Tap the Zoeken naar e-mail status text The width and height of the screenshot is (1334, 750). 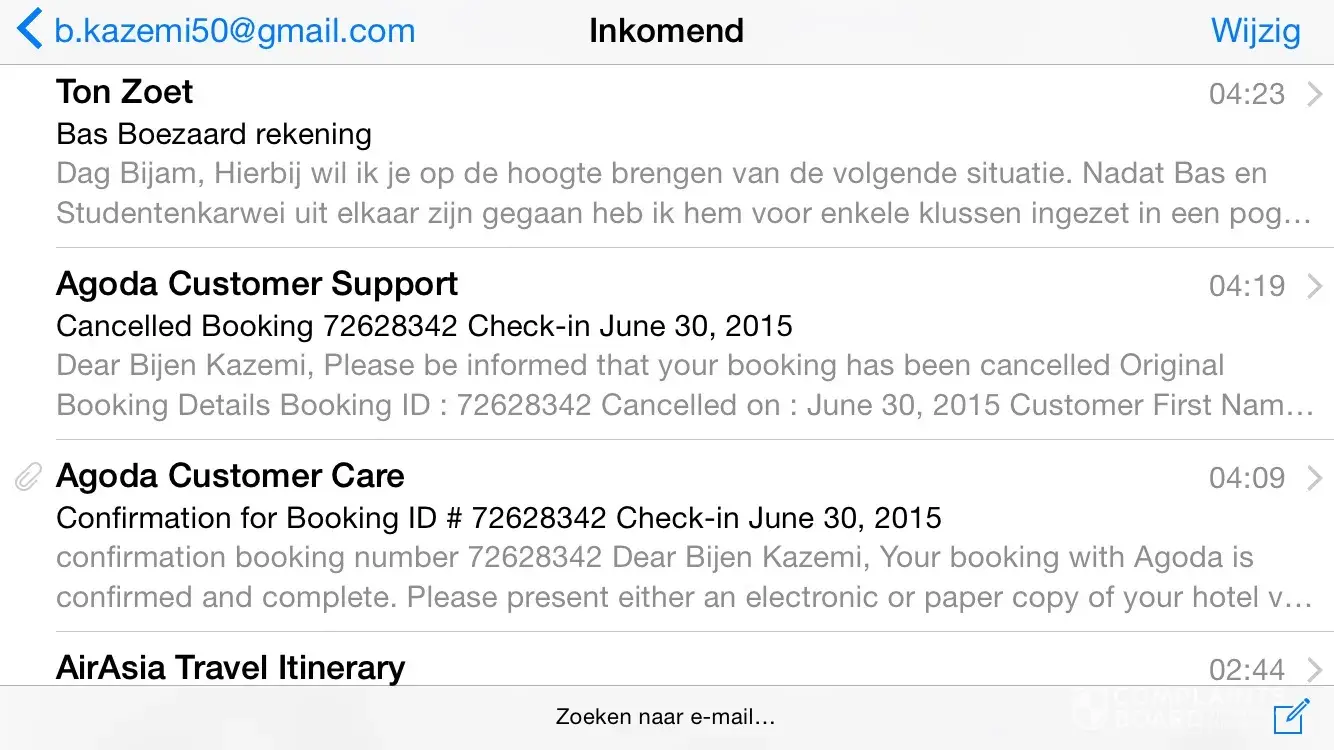pyautogui.click(x=666, y=717)
